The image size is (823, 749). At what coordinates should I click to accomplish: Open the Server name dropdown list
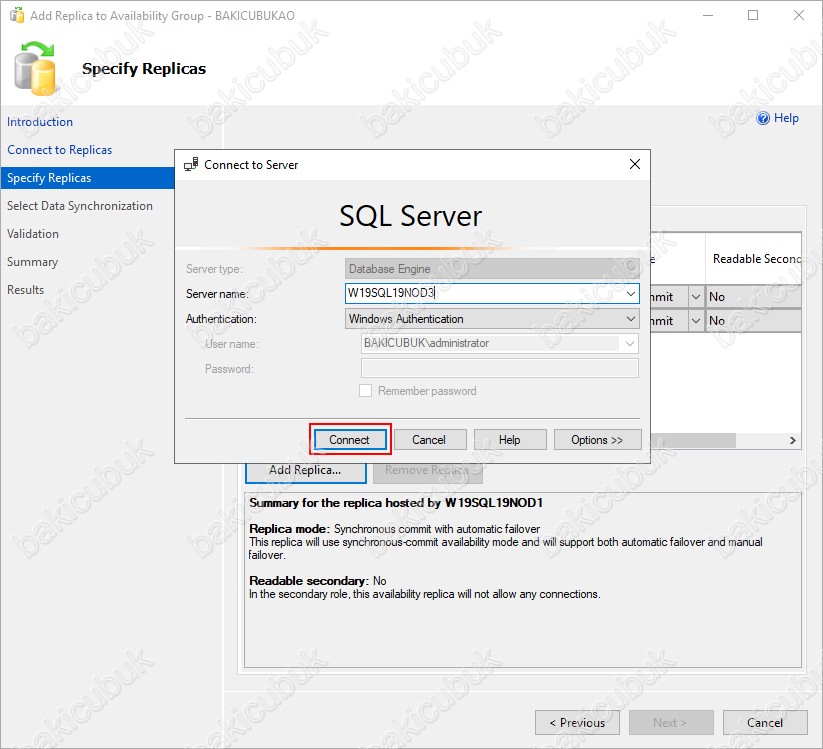point(631,293)
